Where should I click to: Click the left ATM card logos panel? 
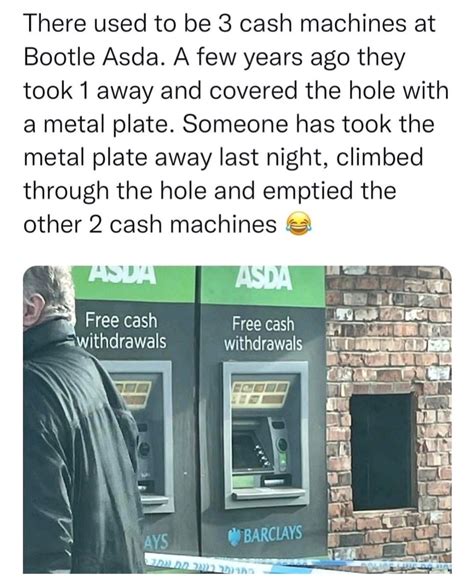[132, 395]
